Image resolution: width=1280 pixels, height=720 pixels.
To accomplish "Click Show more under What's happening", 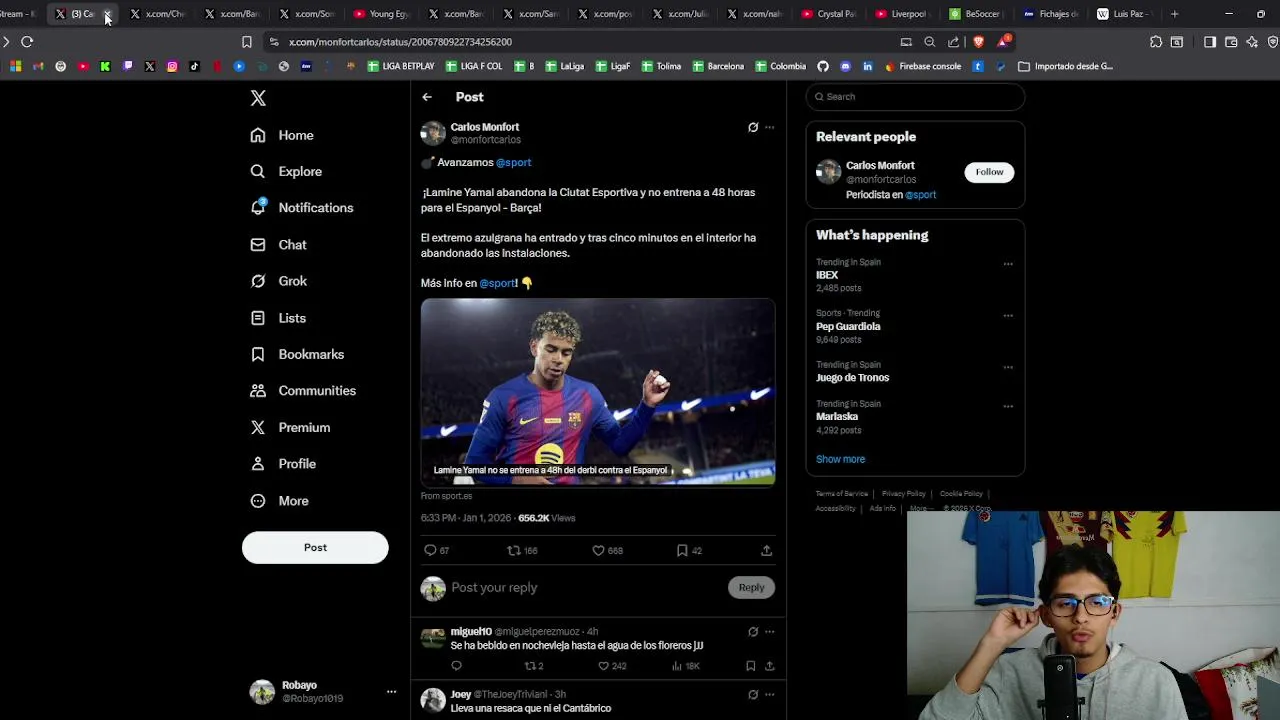I will tap(840, 459).
